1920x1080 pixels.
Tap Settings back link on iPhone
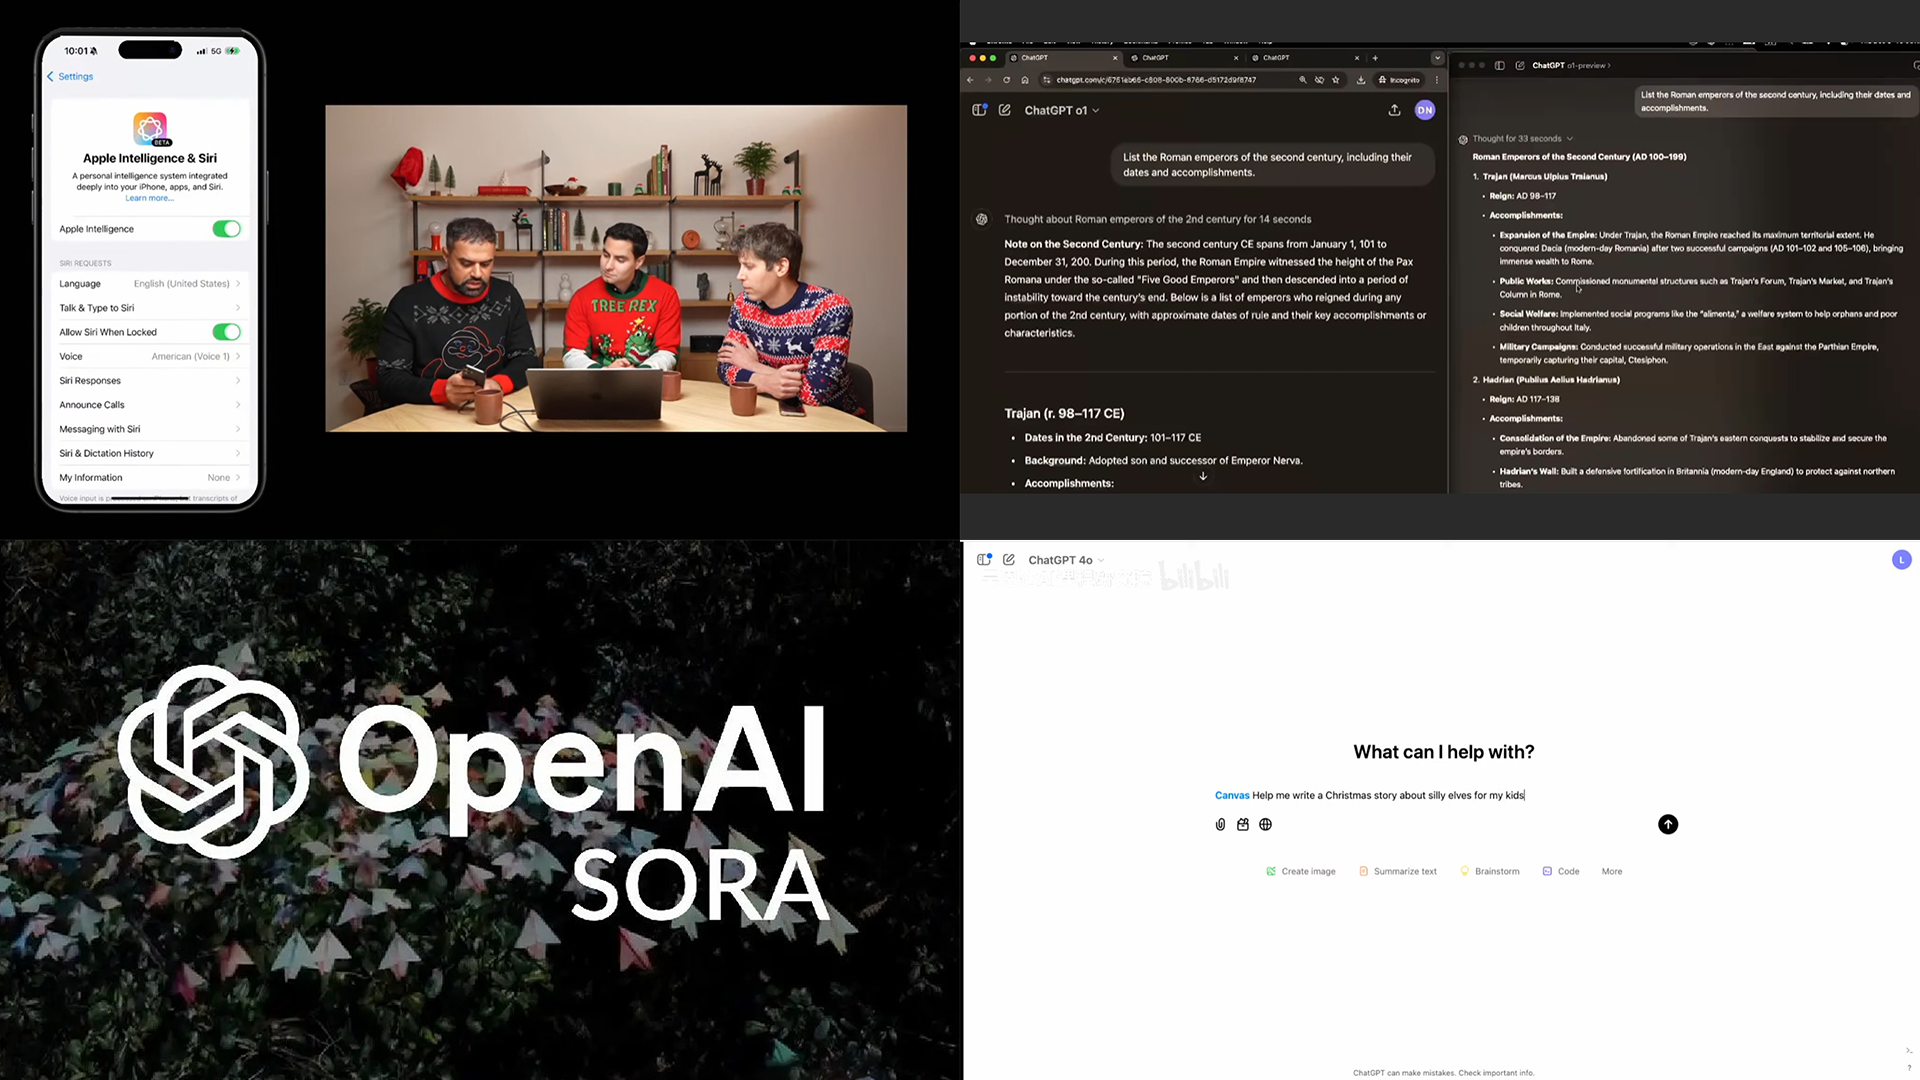click(70, 77)
